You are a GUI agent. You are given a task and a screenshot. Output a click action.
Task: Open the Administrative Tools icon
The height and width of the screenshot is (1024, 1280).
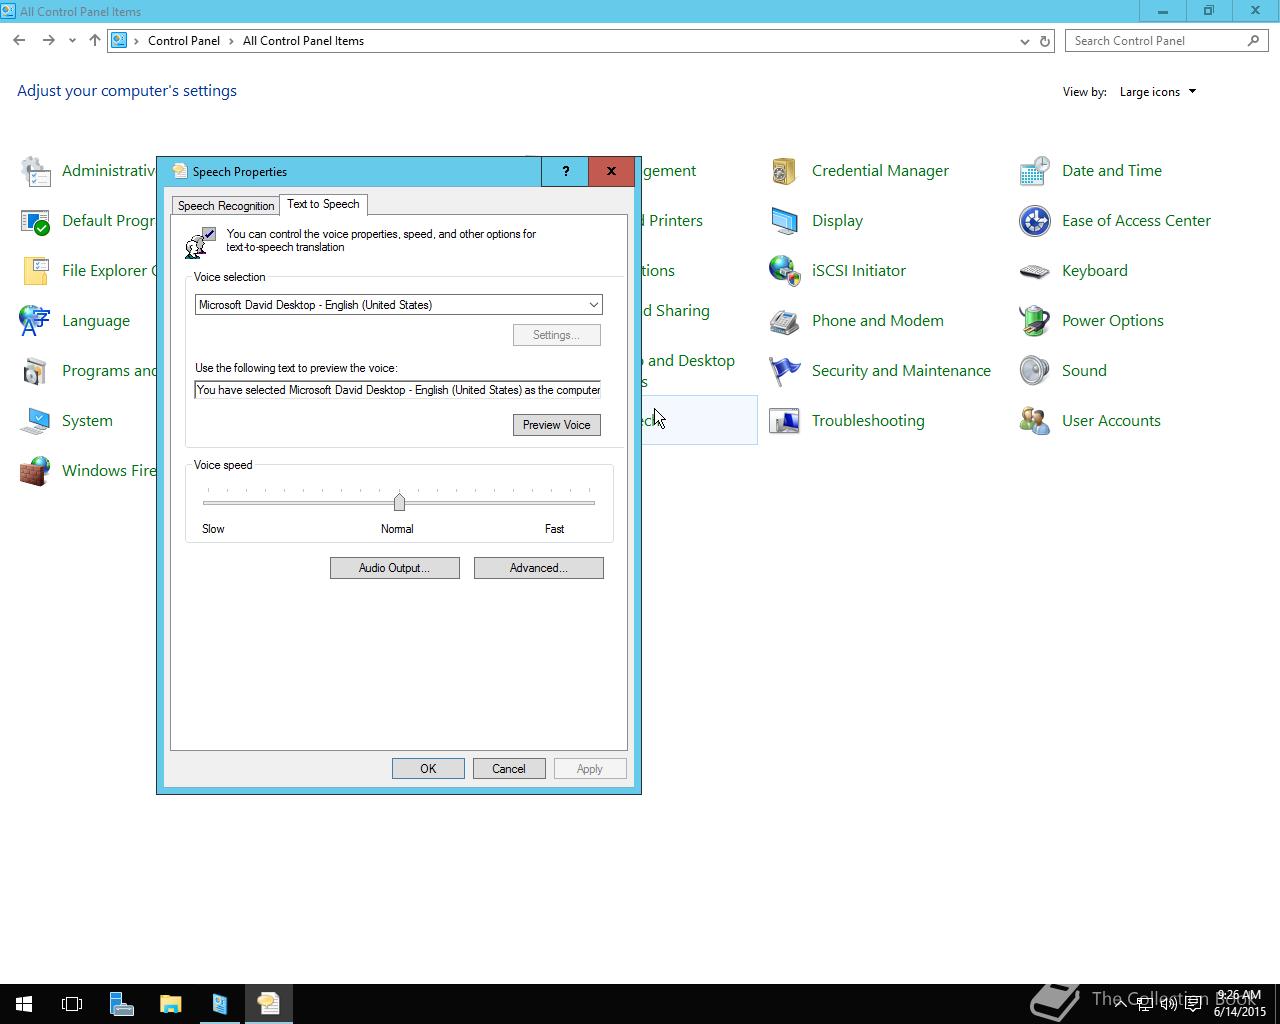click(x=35, y=171)
